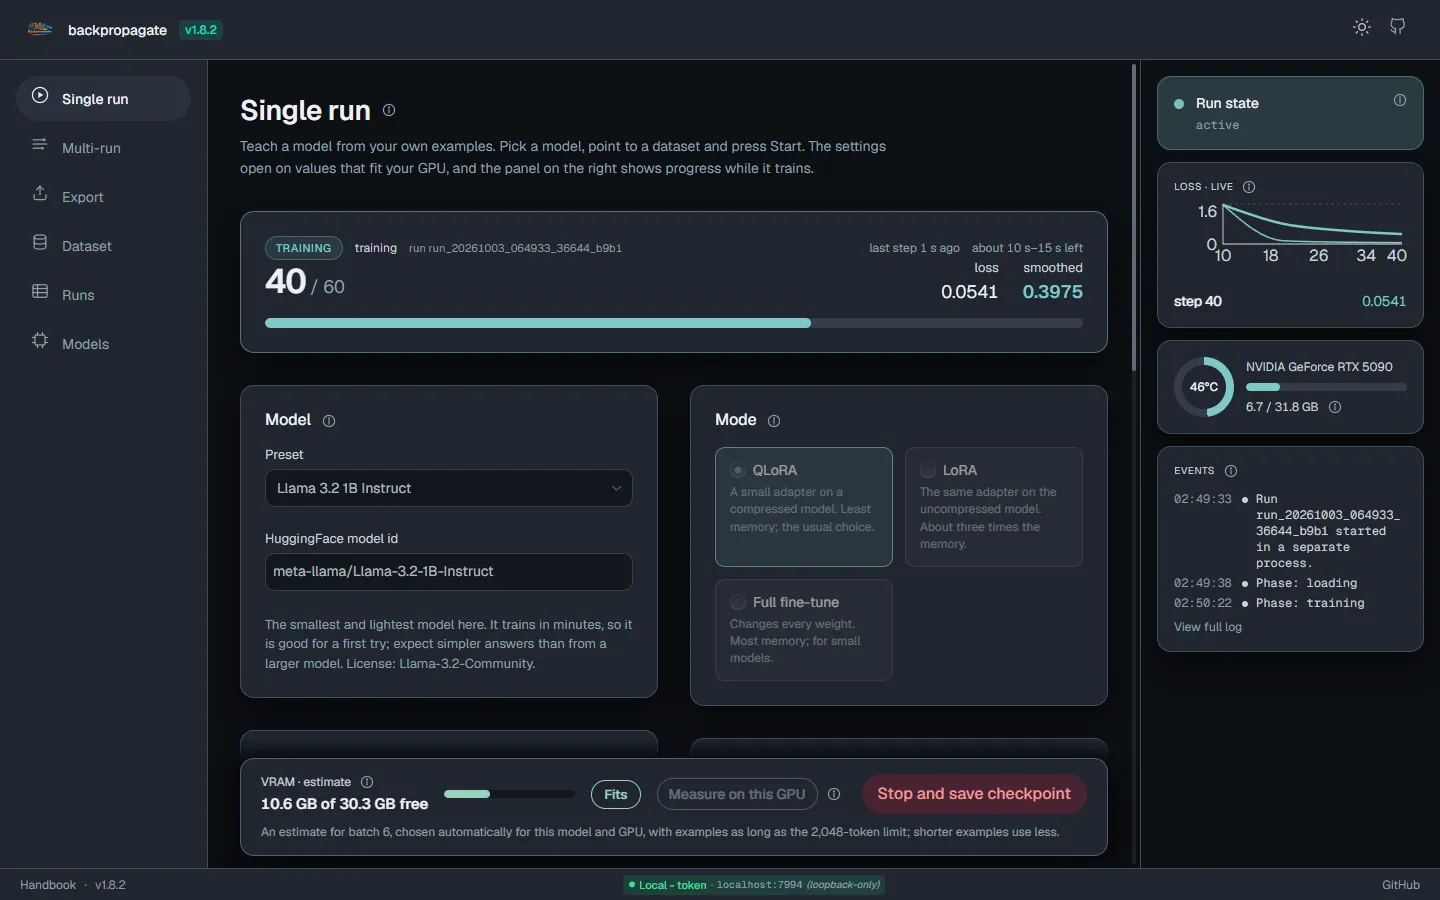Open the Export section
Image resolution: width=1440 pixels, height=900 pixels.
(103, 197)
